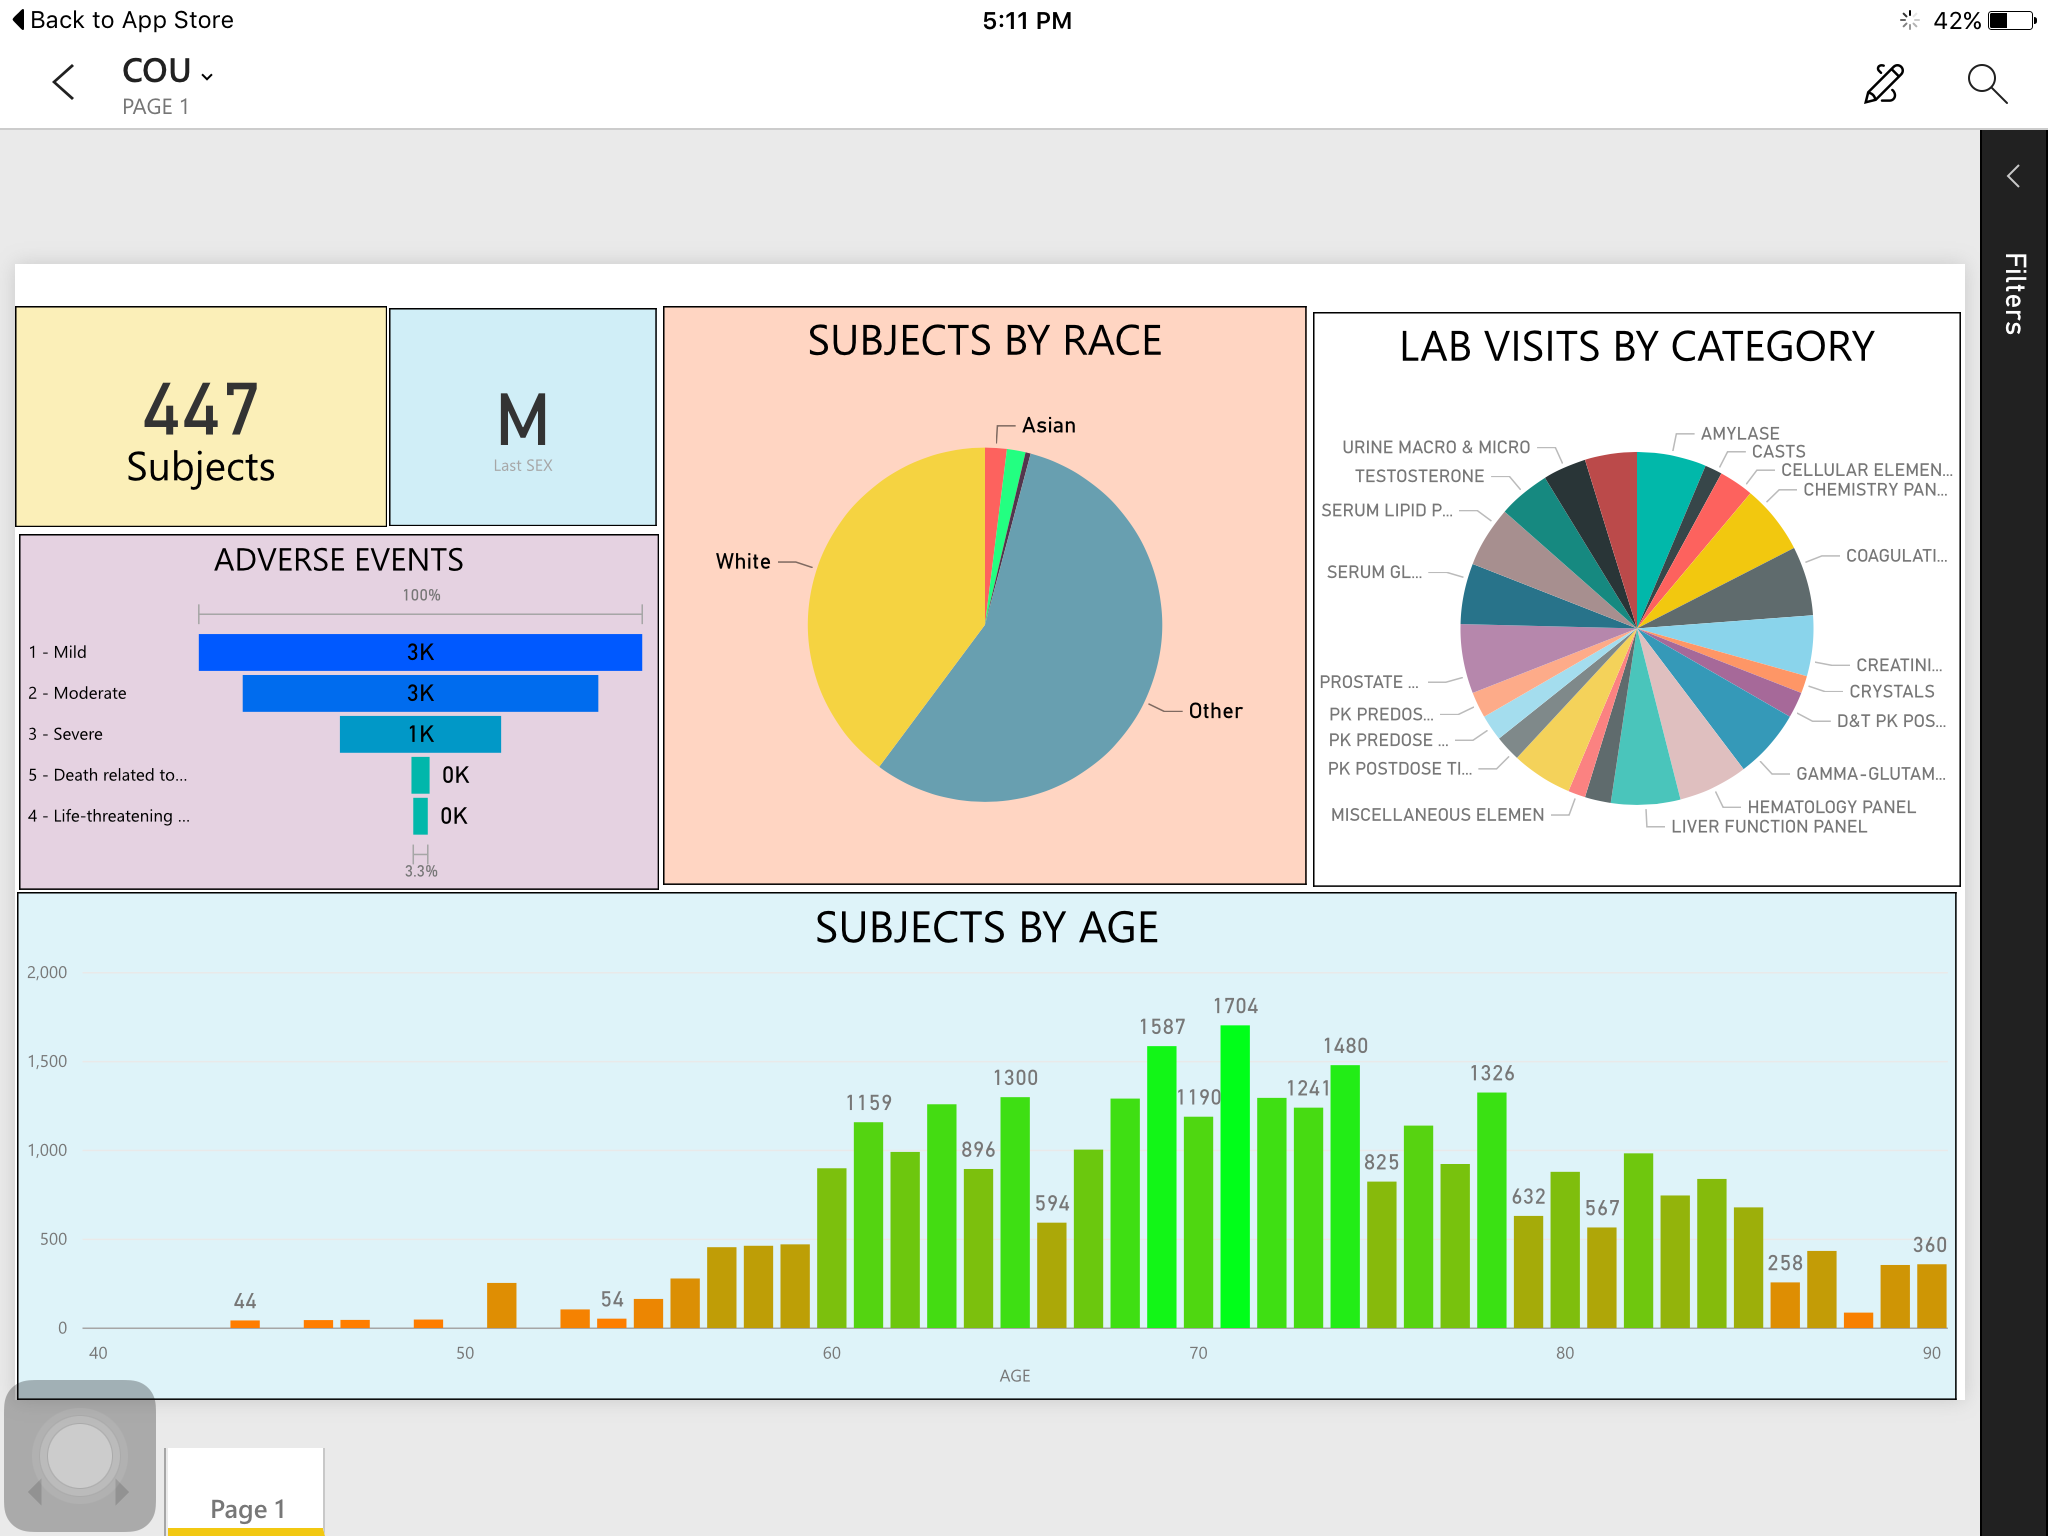Select the 1 - Mild funnel bar

(x=420, y=652)
